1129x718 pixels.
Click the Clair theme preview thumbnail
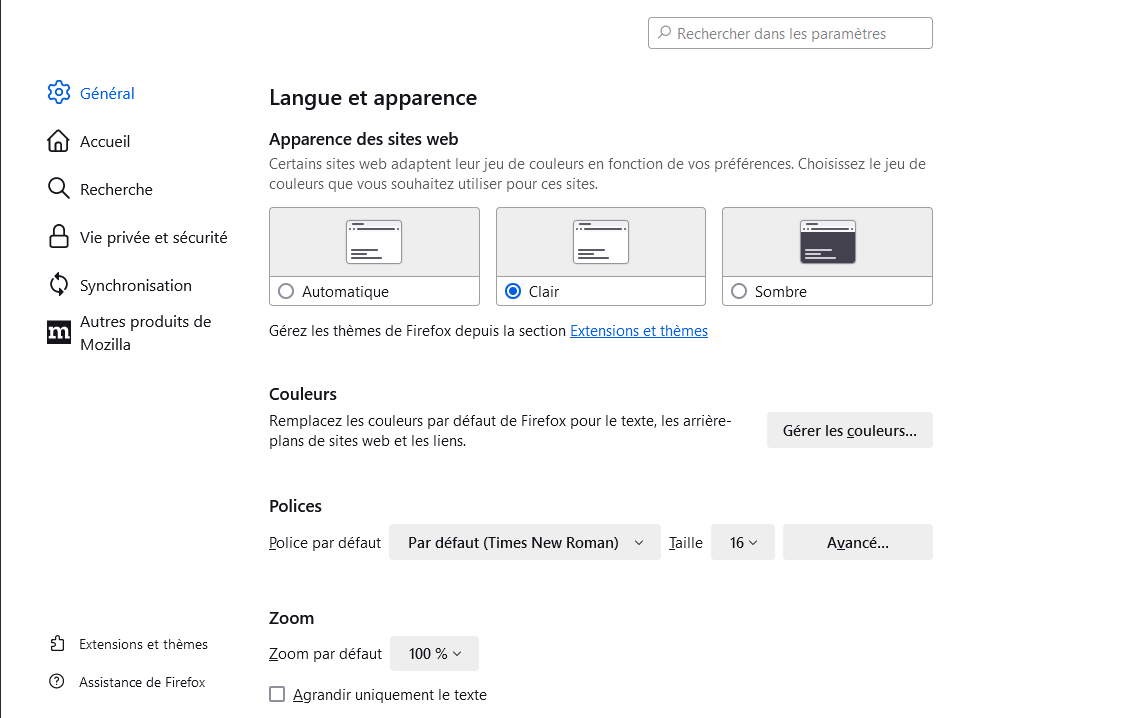600,241
